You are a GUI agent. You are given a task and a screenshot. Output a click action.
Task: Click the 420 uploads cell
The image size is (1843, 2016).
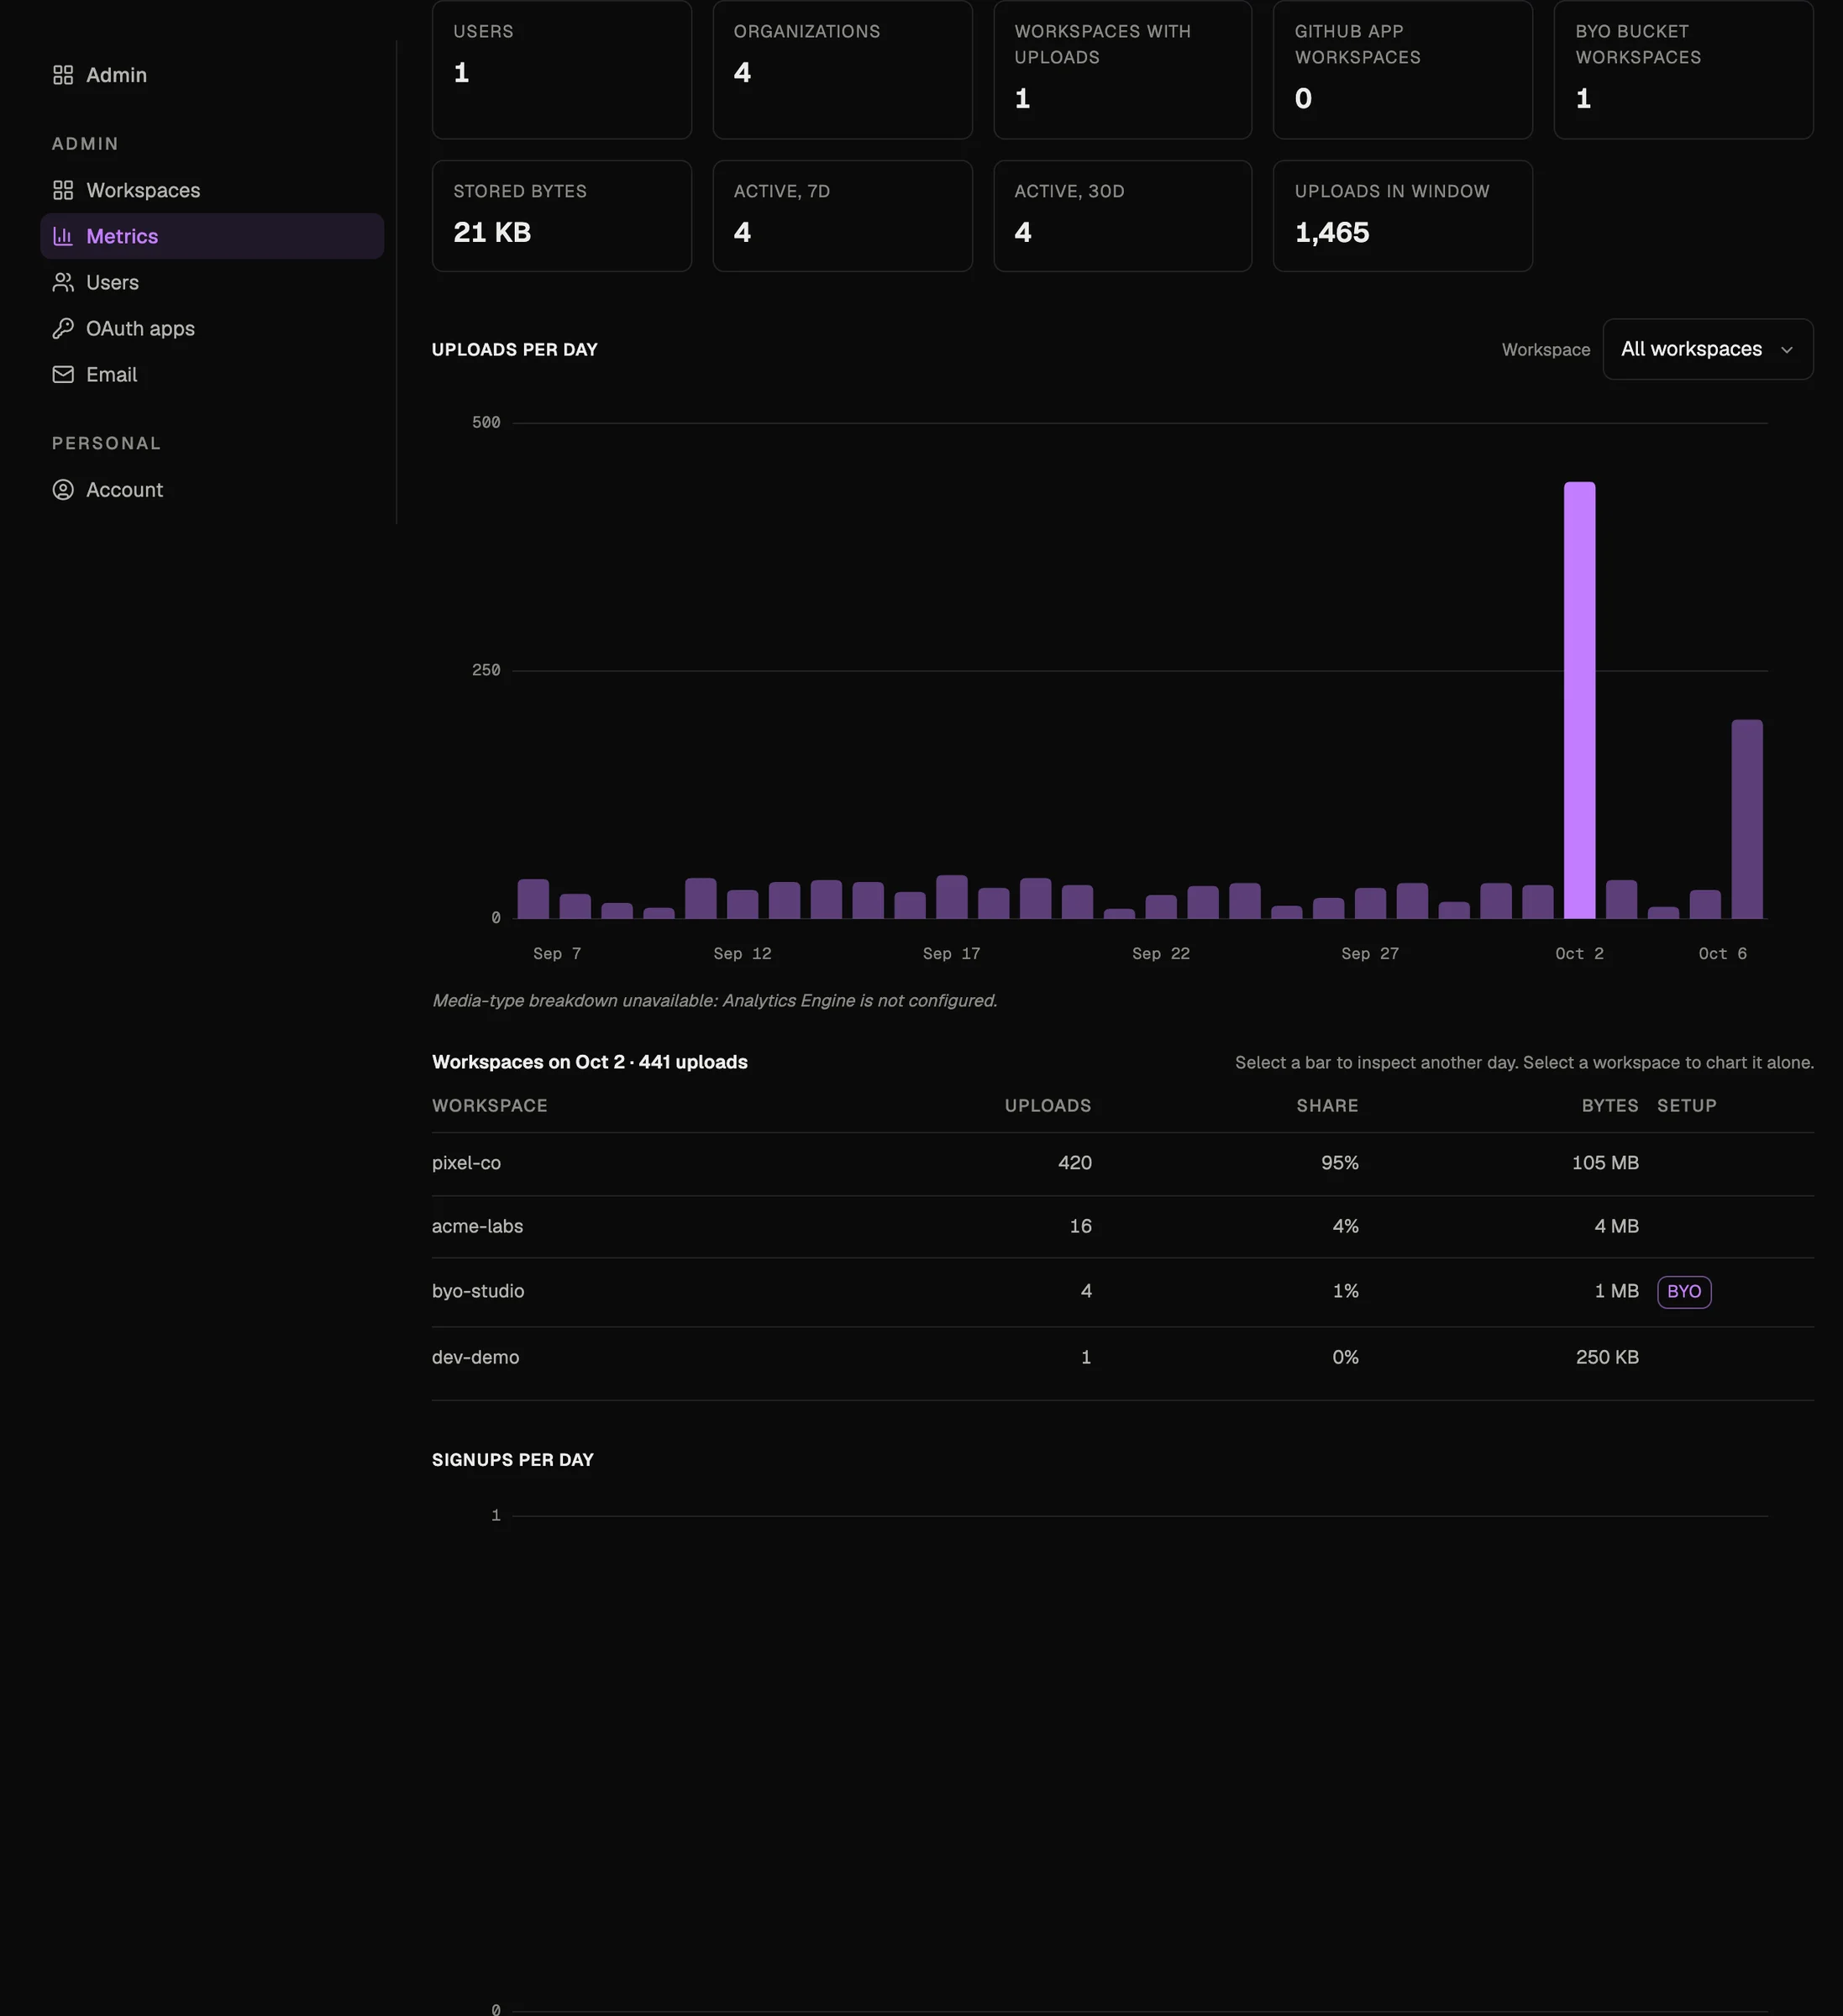point(1074,1163)
